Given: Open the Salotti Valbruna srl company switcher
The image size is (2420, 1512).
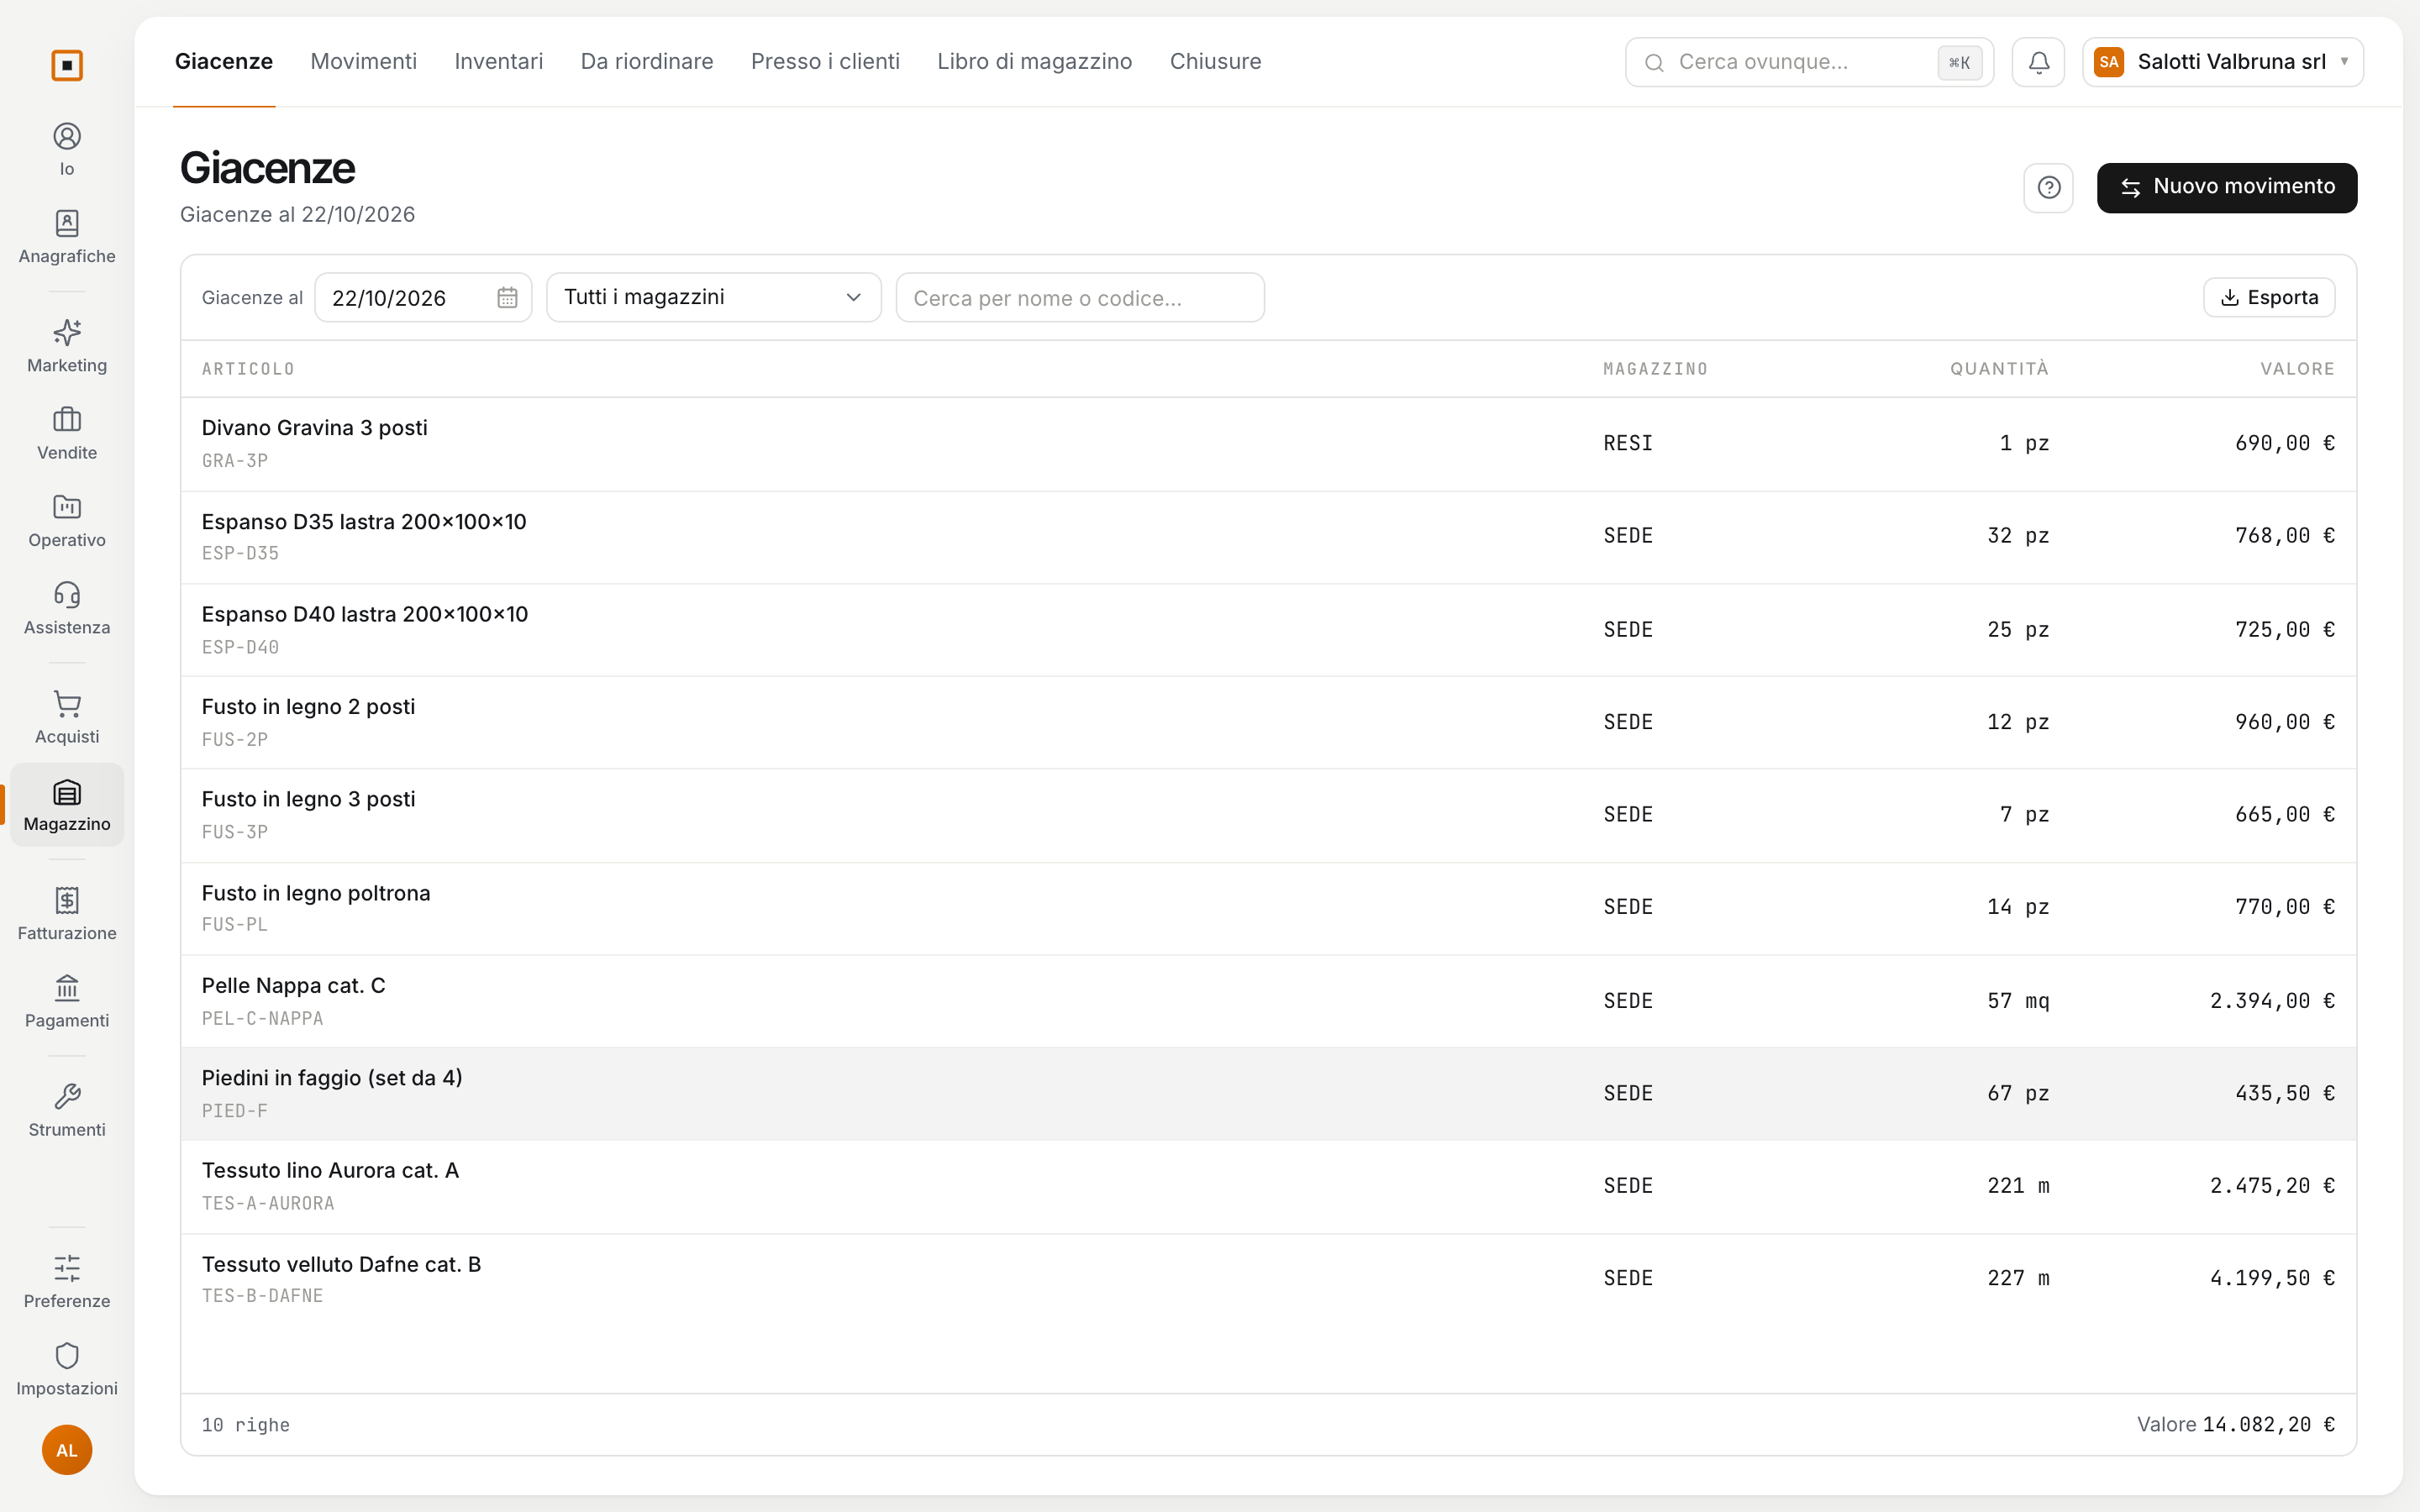Looking at the screenshot, I should click(x=2222, y=62).
